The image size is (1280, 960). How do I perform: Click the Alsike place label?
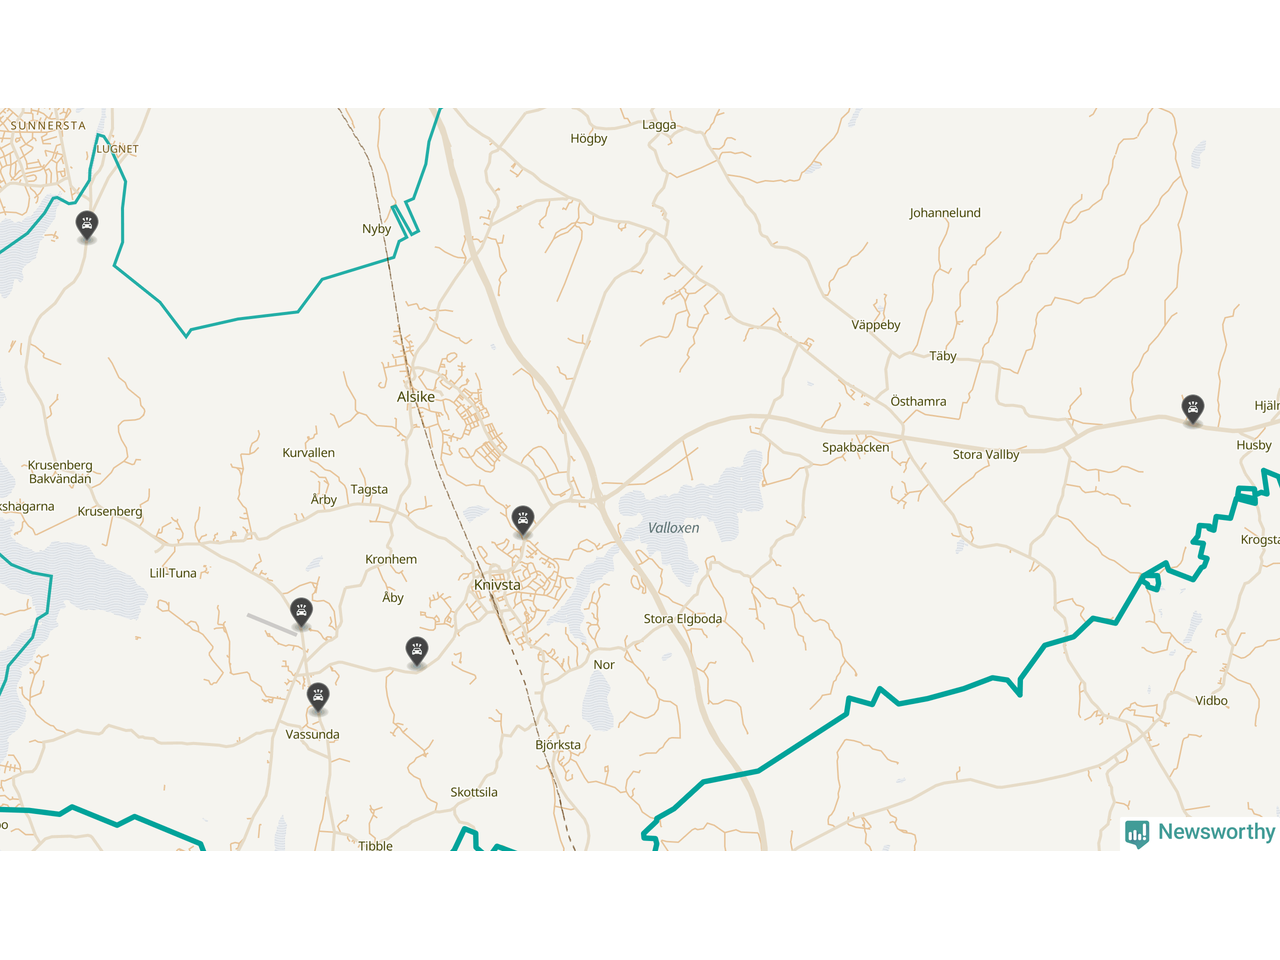pyautogui.click(x=416, y=397)
